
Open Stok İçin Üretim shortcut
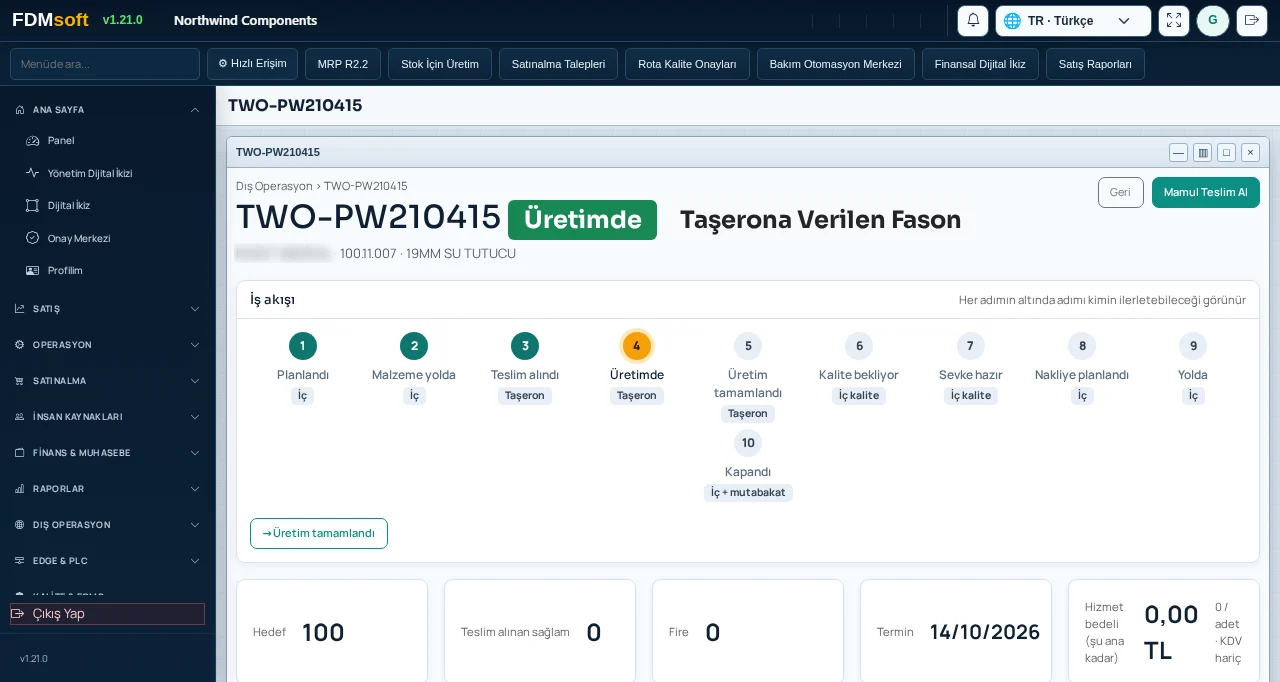coord(440,64)
